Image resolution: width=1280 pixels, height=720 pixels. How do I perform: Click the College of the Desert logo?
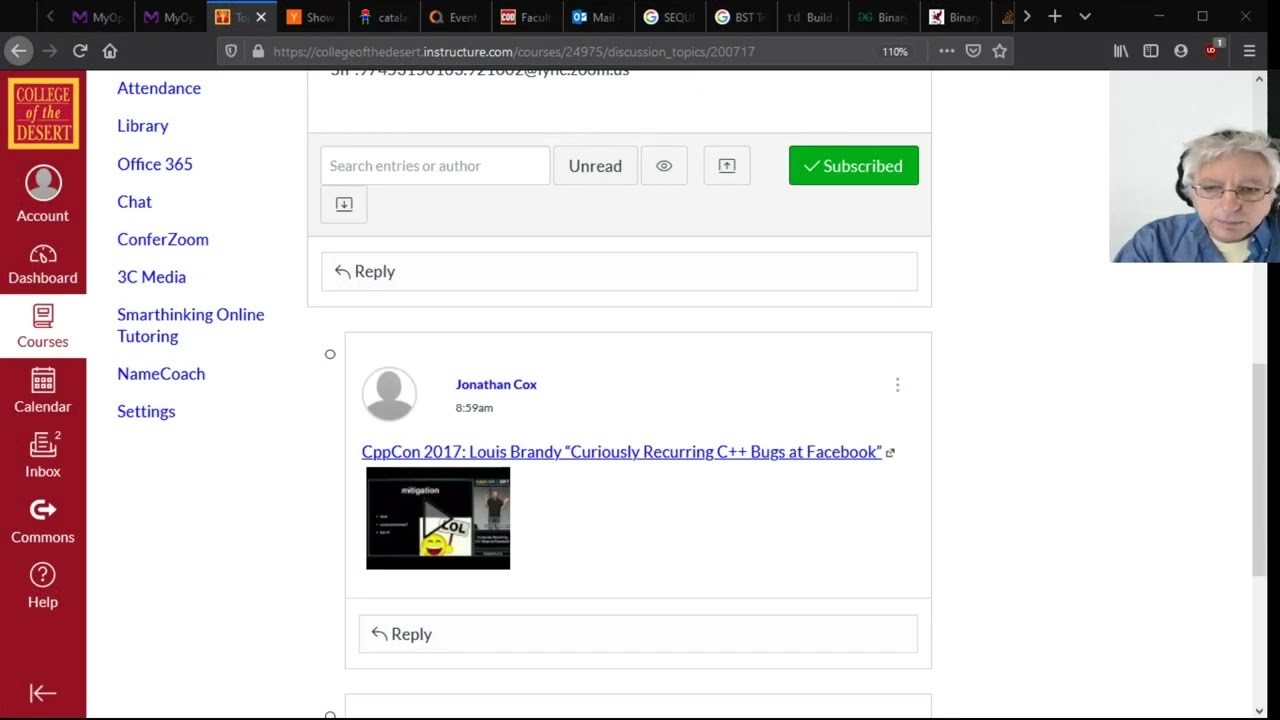[43, 113]
